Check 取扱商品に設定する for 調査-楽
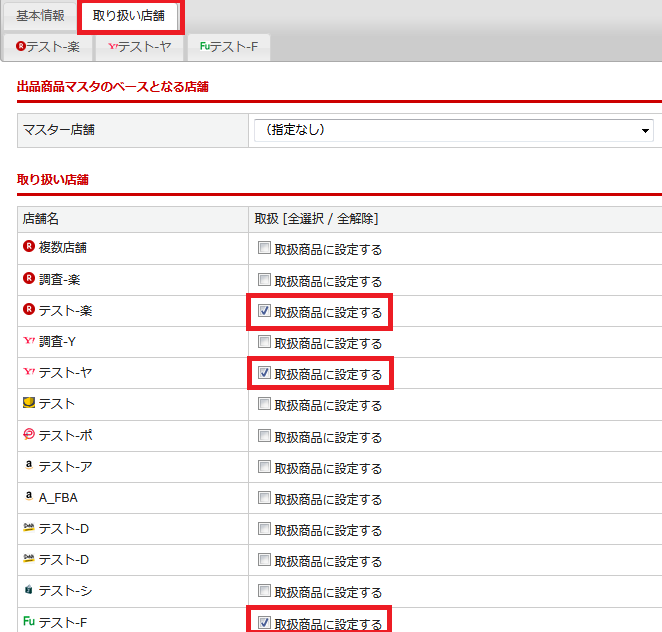 (x=264, y=279)
